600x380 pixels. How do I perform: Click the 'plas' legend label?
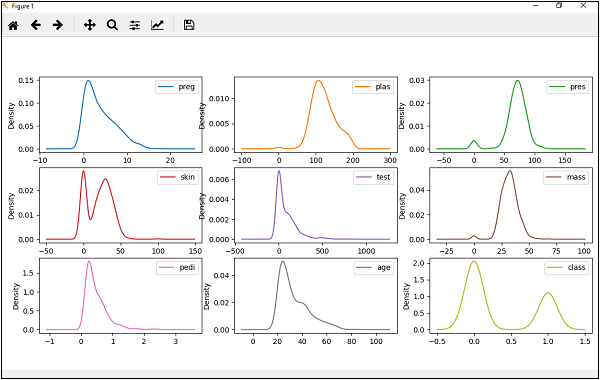tap(383, 87)
